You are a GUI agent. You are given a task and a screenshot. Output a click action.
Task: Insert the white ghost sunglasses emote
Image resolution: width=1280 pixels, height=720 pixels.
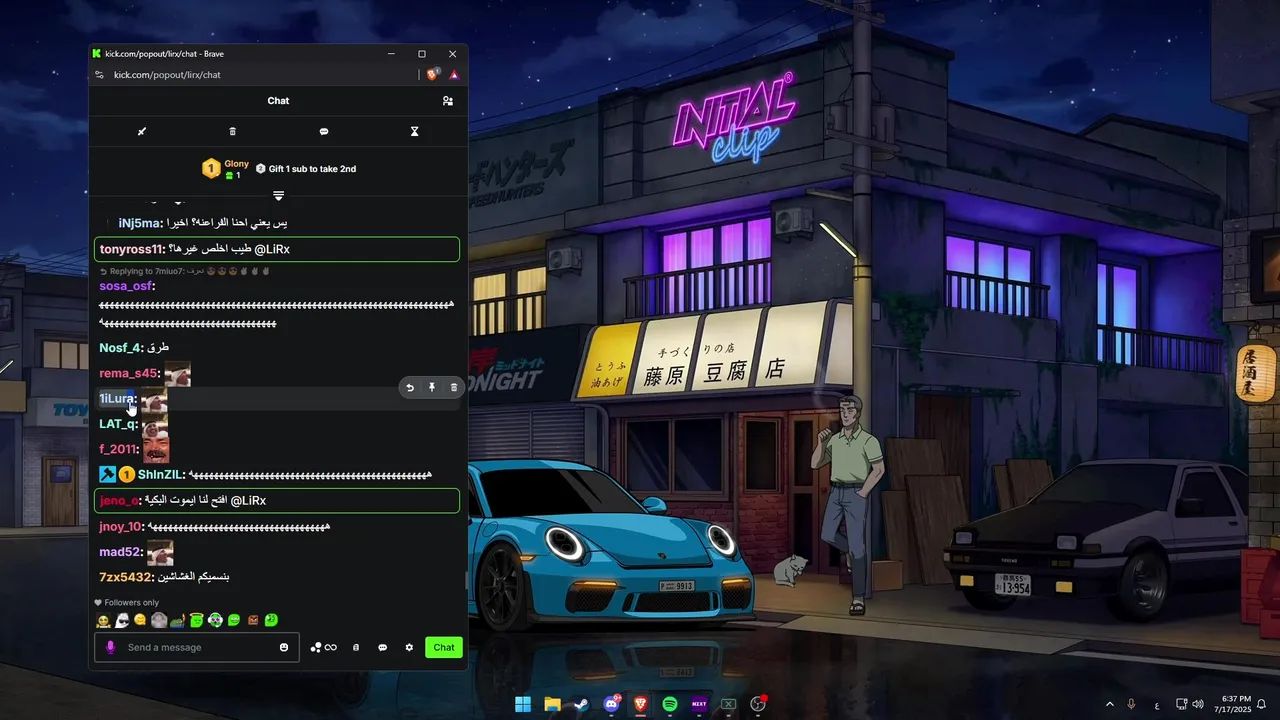pyautogui.click(x=122, y=621)
